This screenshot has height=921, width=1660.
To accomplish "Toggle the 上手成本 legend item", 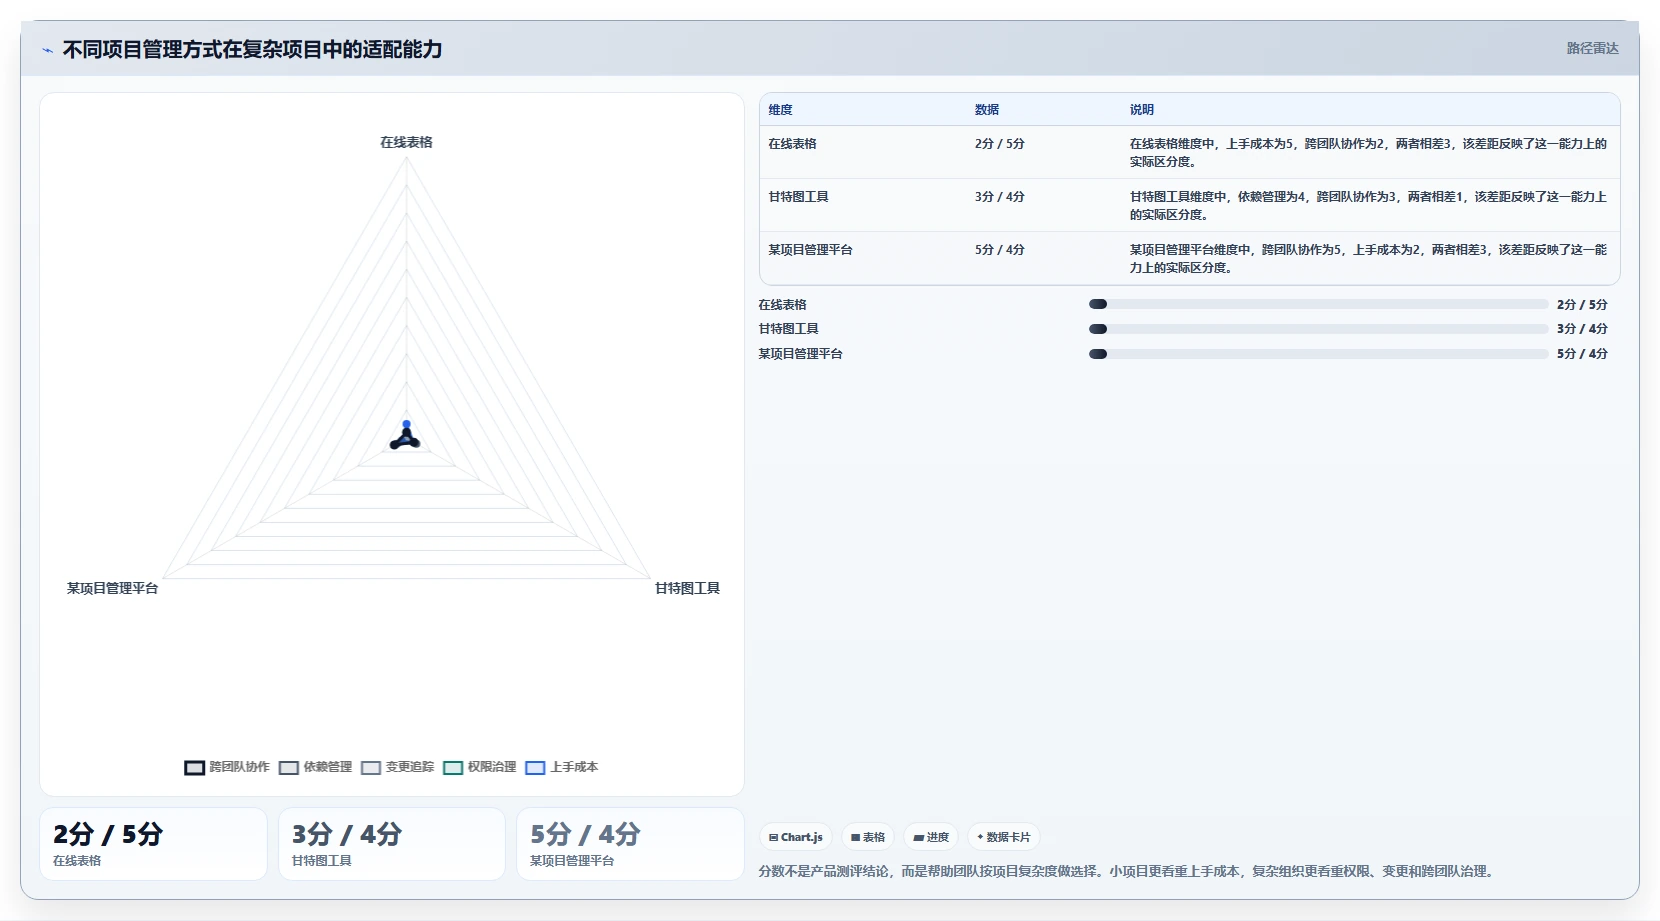I will [x=562, y=767].
